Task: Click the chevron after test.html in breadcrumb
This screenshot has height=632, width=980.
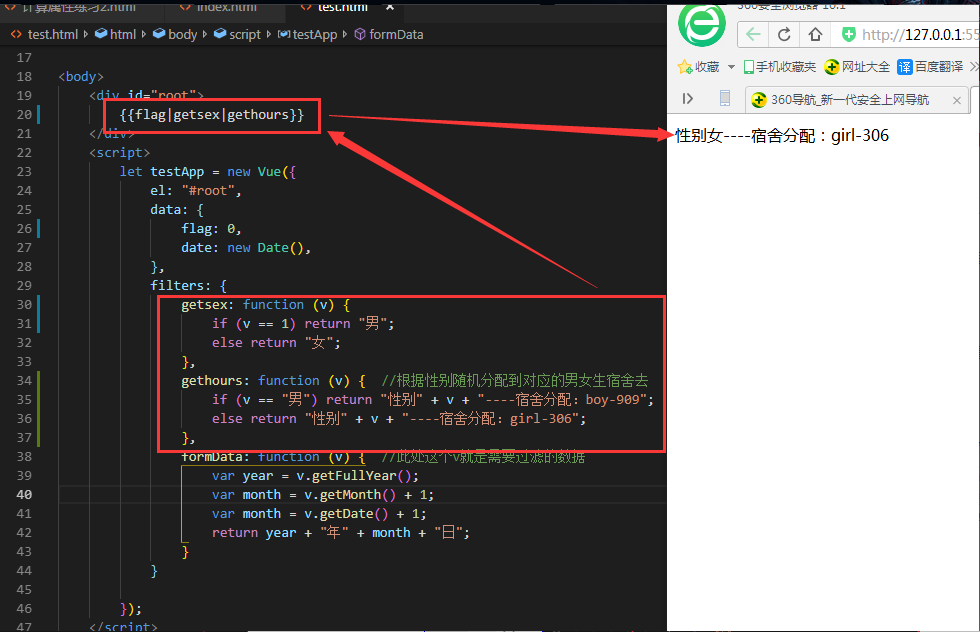Action: tap(86, 34)
